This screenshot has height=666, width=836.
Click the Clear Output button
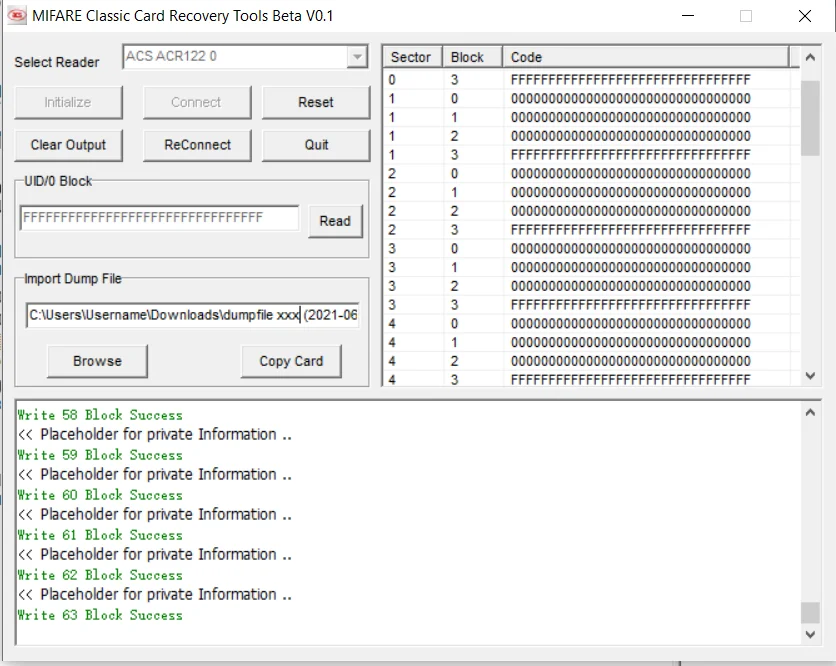(x=68, y=145)
